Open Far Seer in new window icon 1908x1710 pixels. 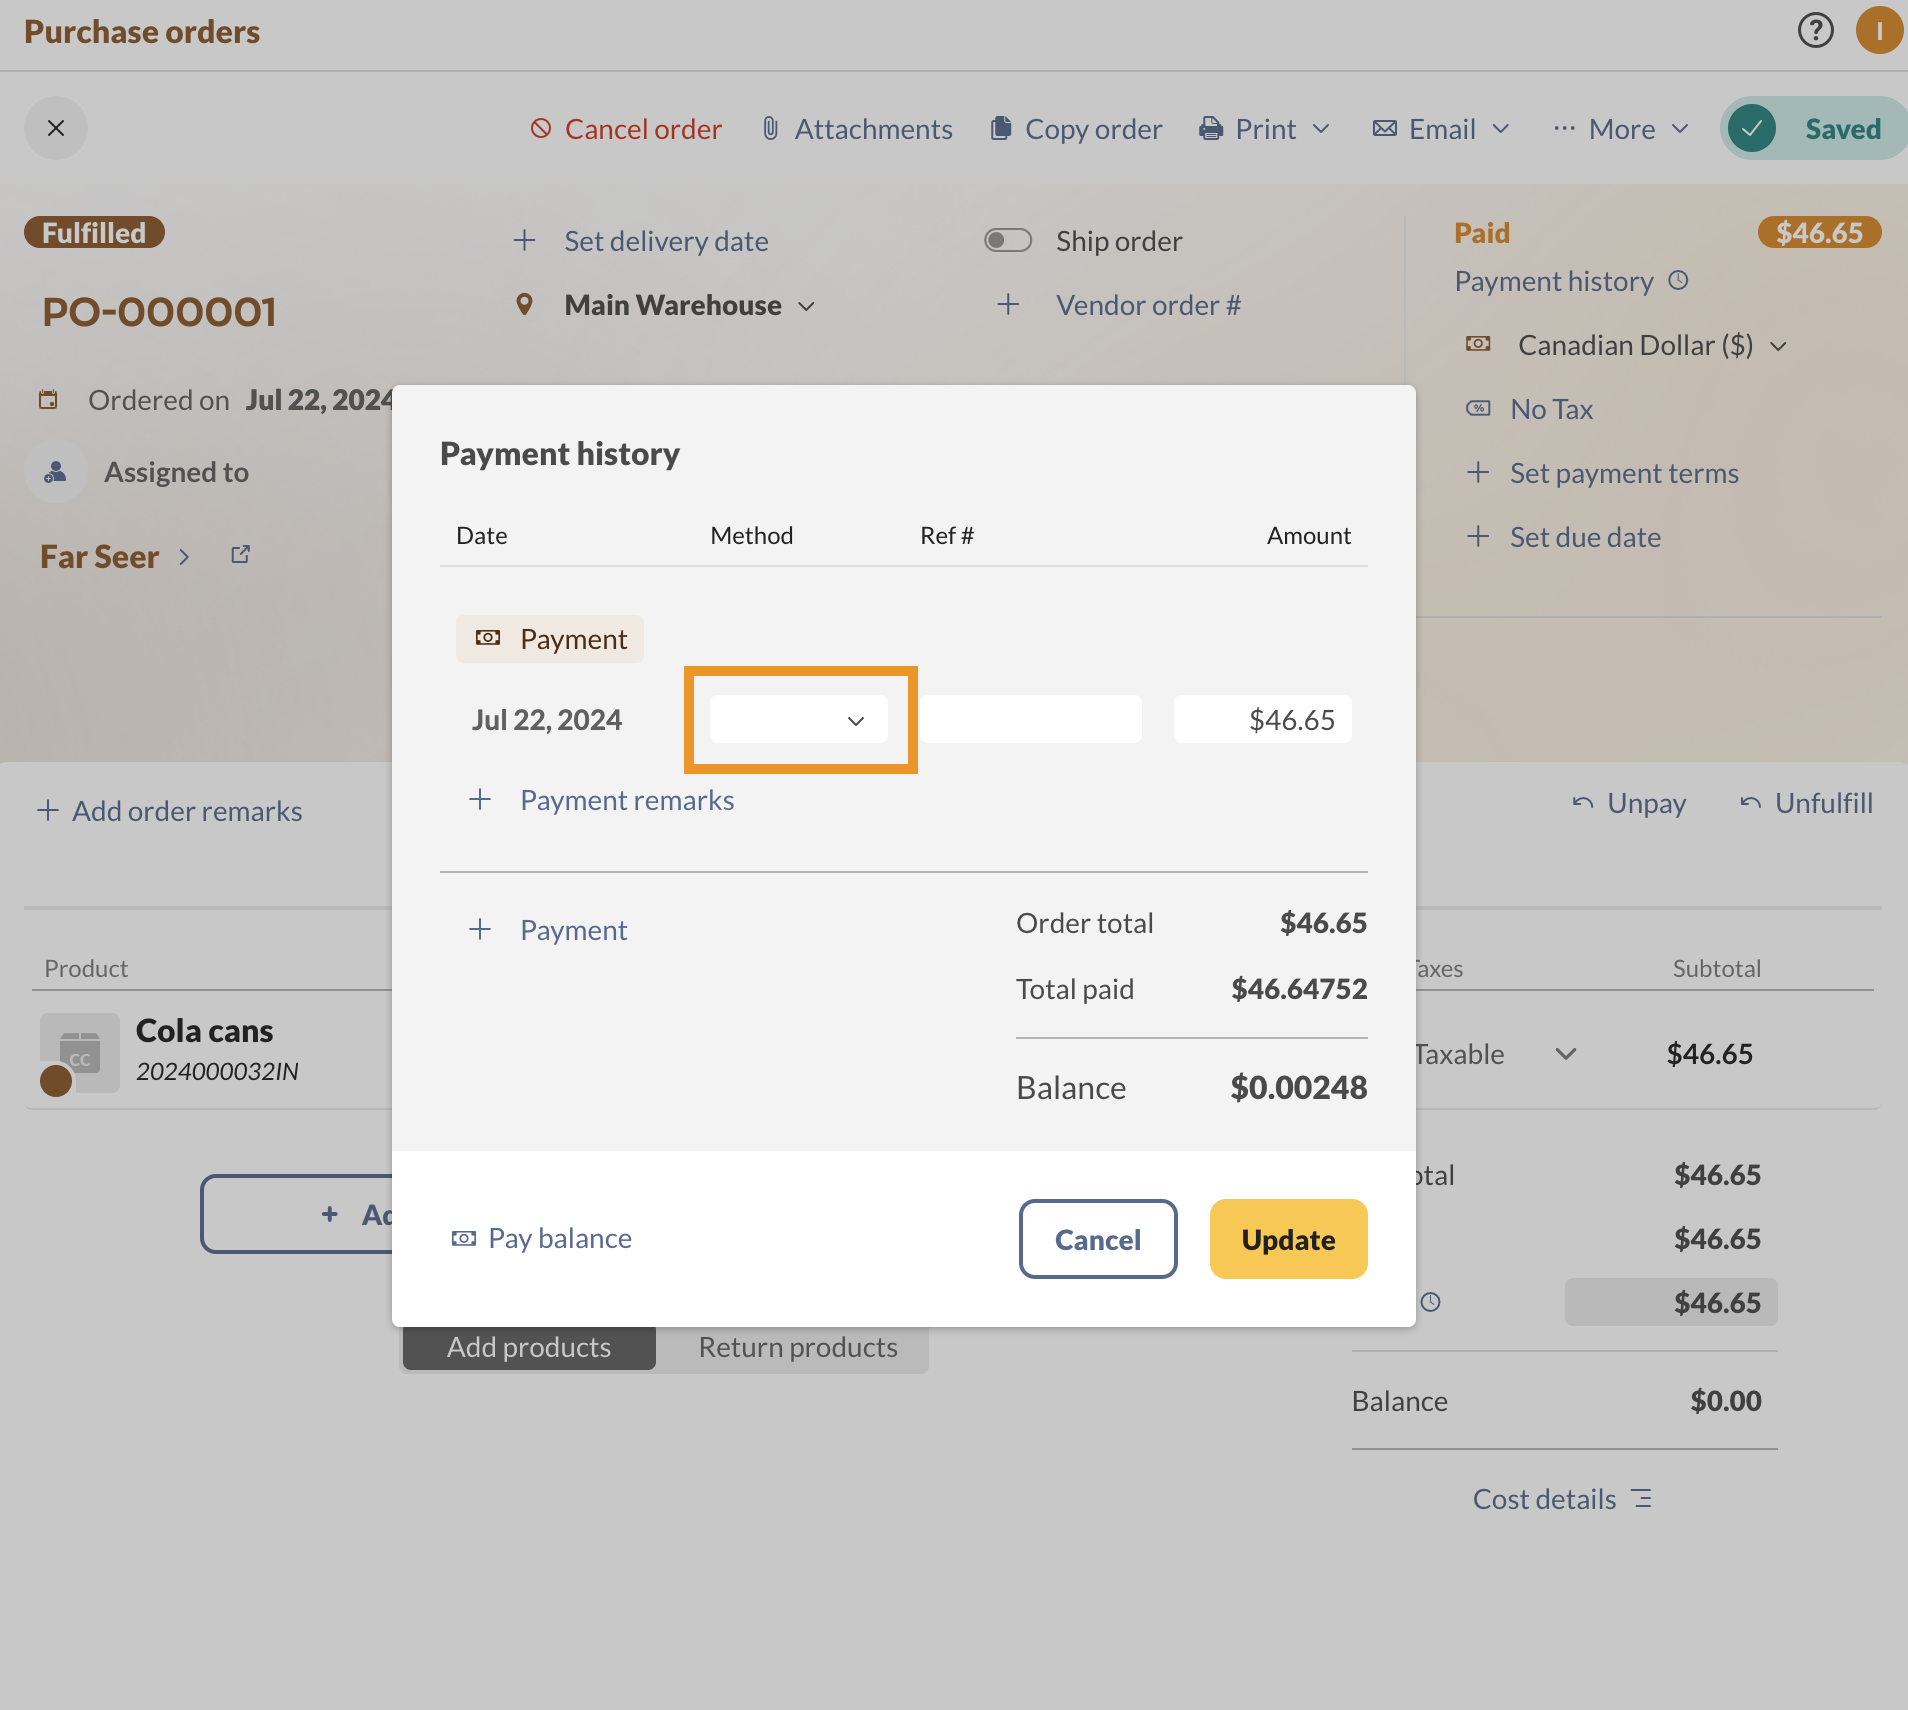[x=240, y=554]
